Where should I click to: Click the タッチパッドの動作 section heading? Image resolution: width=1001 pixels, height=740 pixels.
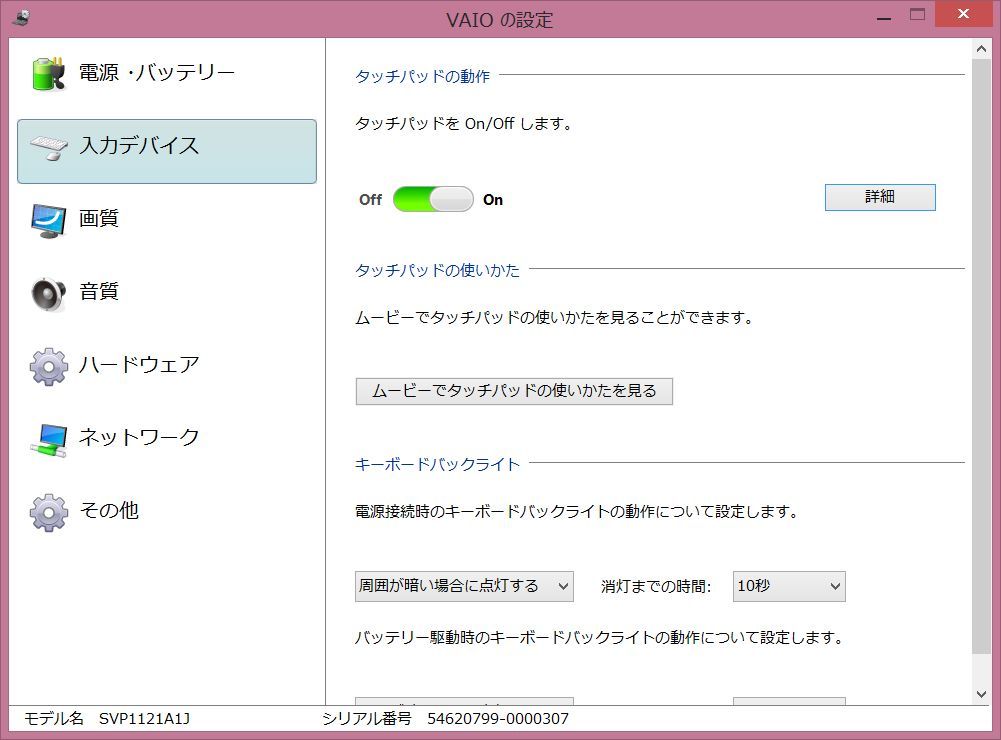[423, 76]
